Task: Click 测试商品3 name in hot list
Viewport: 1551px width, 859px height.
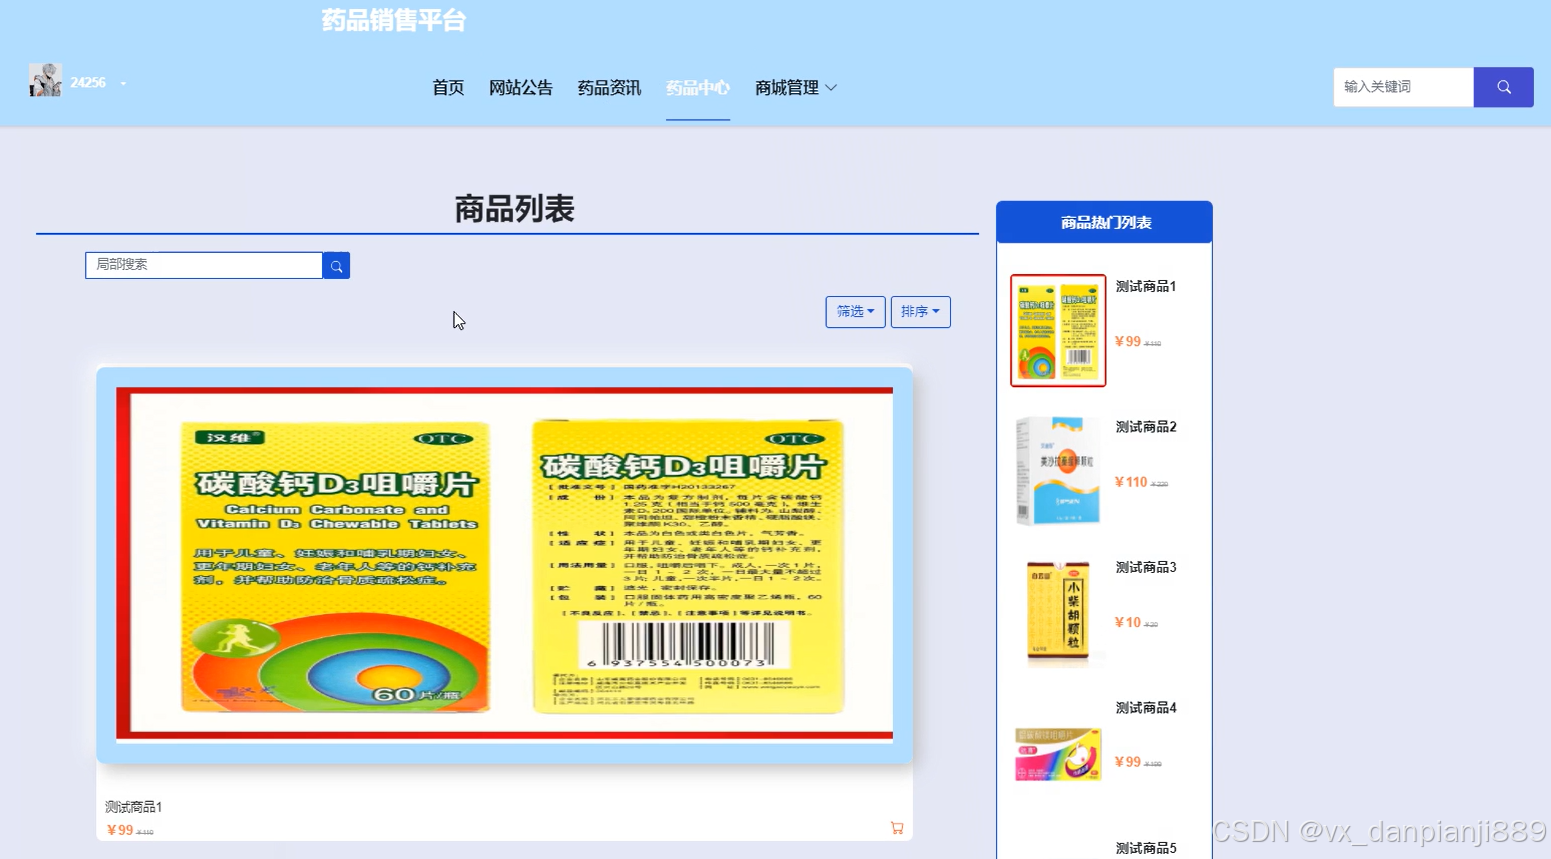Action: click(x=1146, y=567)
